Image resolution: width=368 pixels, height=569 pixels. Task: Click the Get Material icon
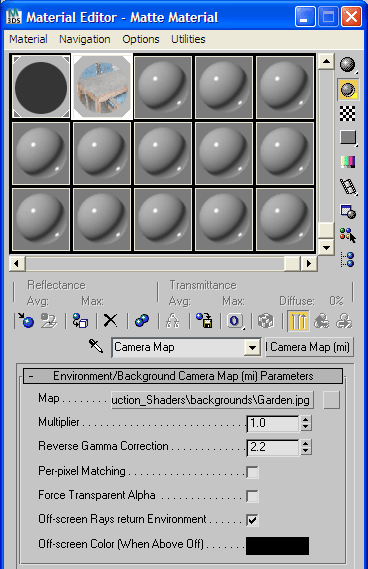coord(26,321)
